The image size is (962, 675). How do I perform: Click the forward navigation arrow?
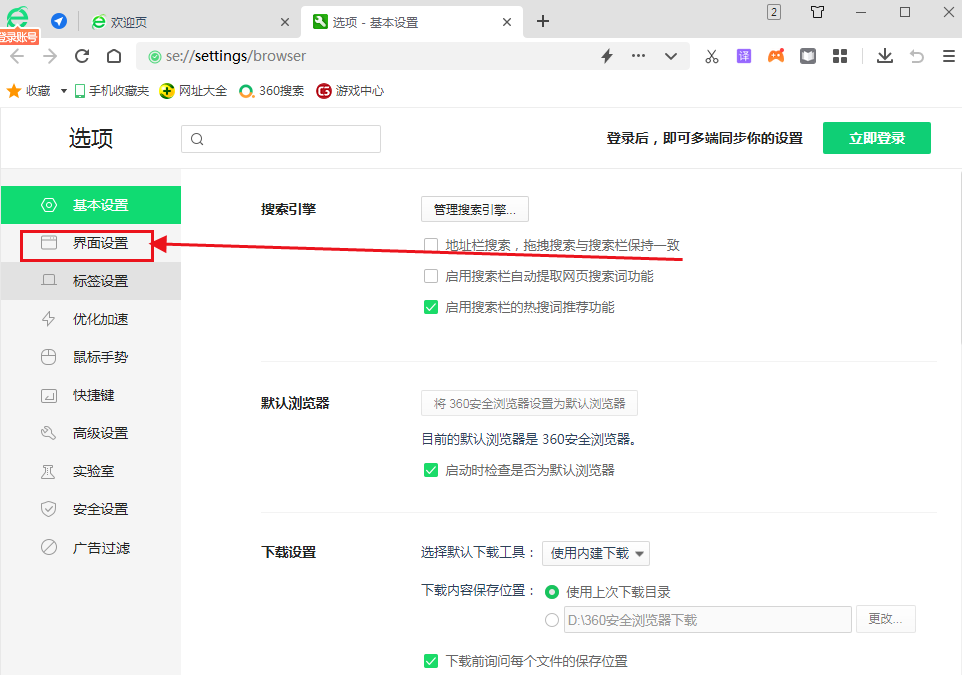[x=50, y=56]
